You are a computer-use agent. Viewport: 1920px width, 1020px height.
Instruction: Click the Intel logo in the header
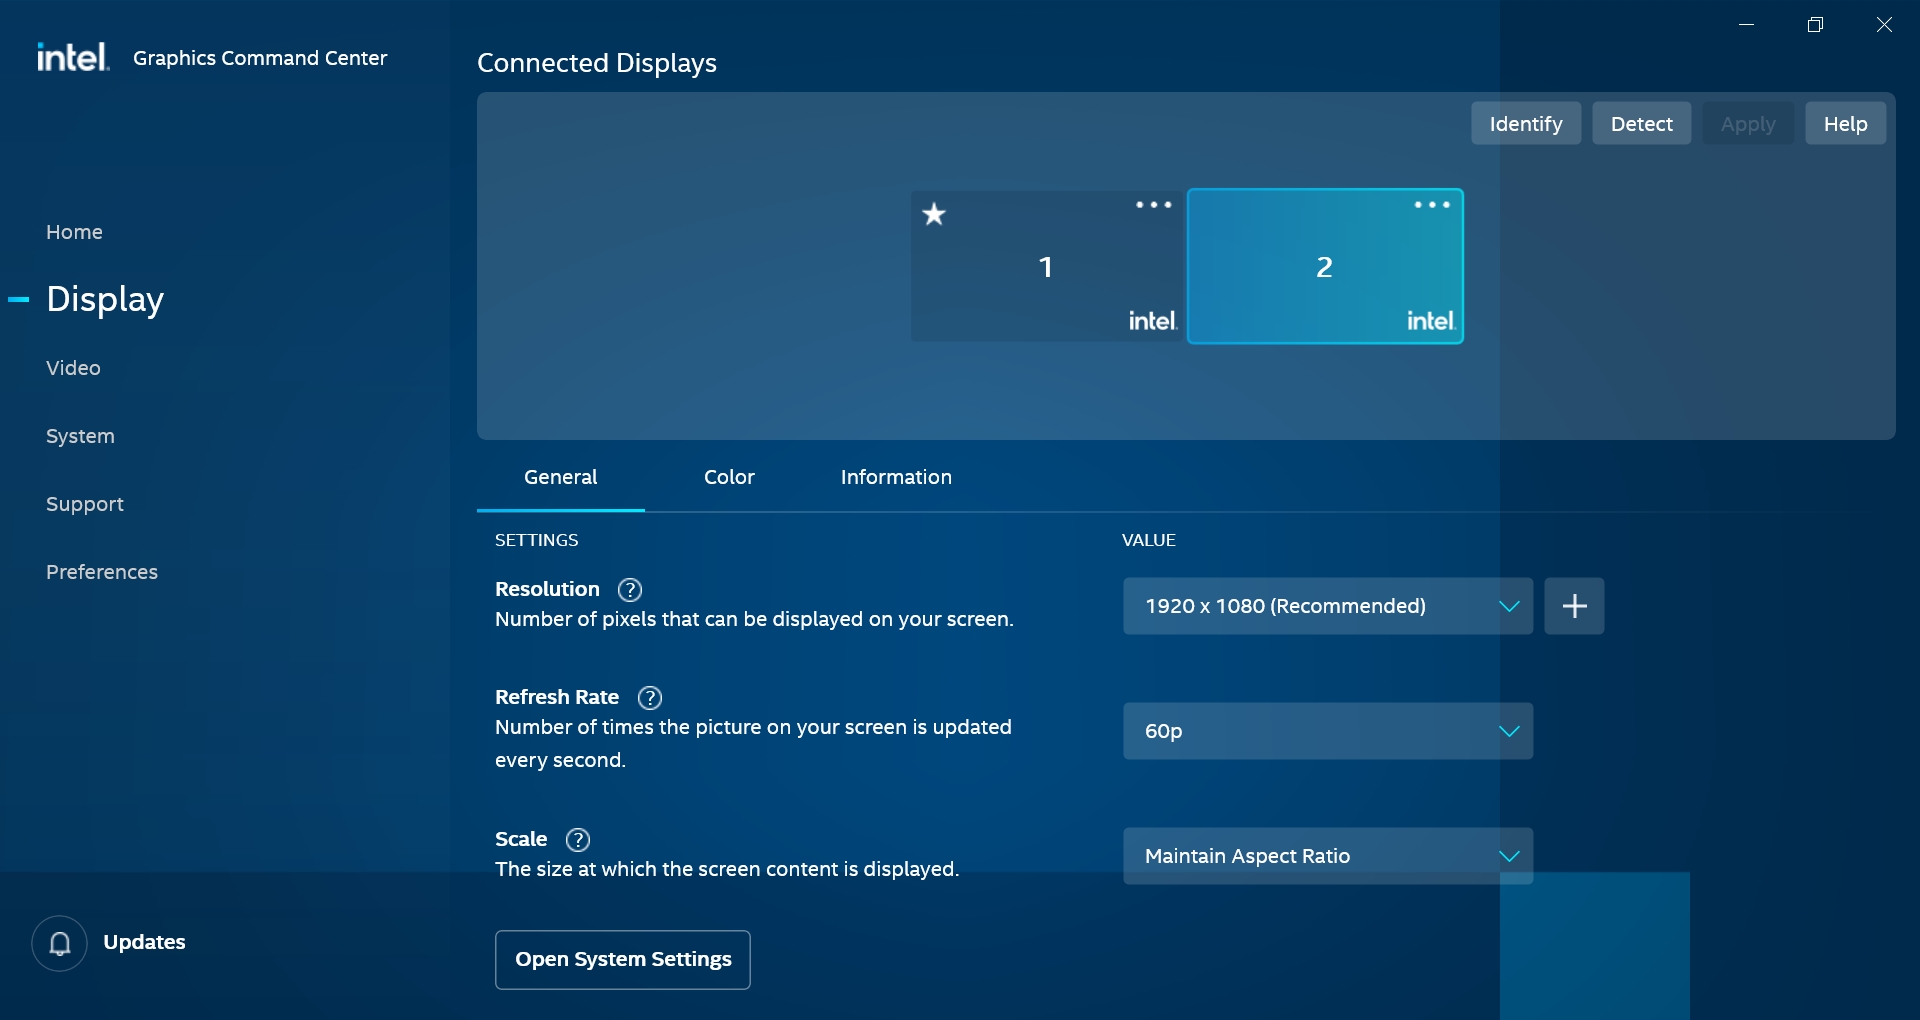pos(72,57)
